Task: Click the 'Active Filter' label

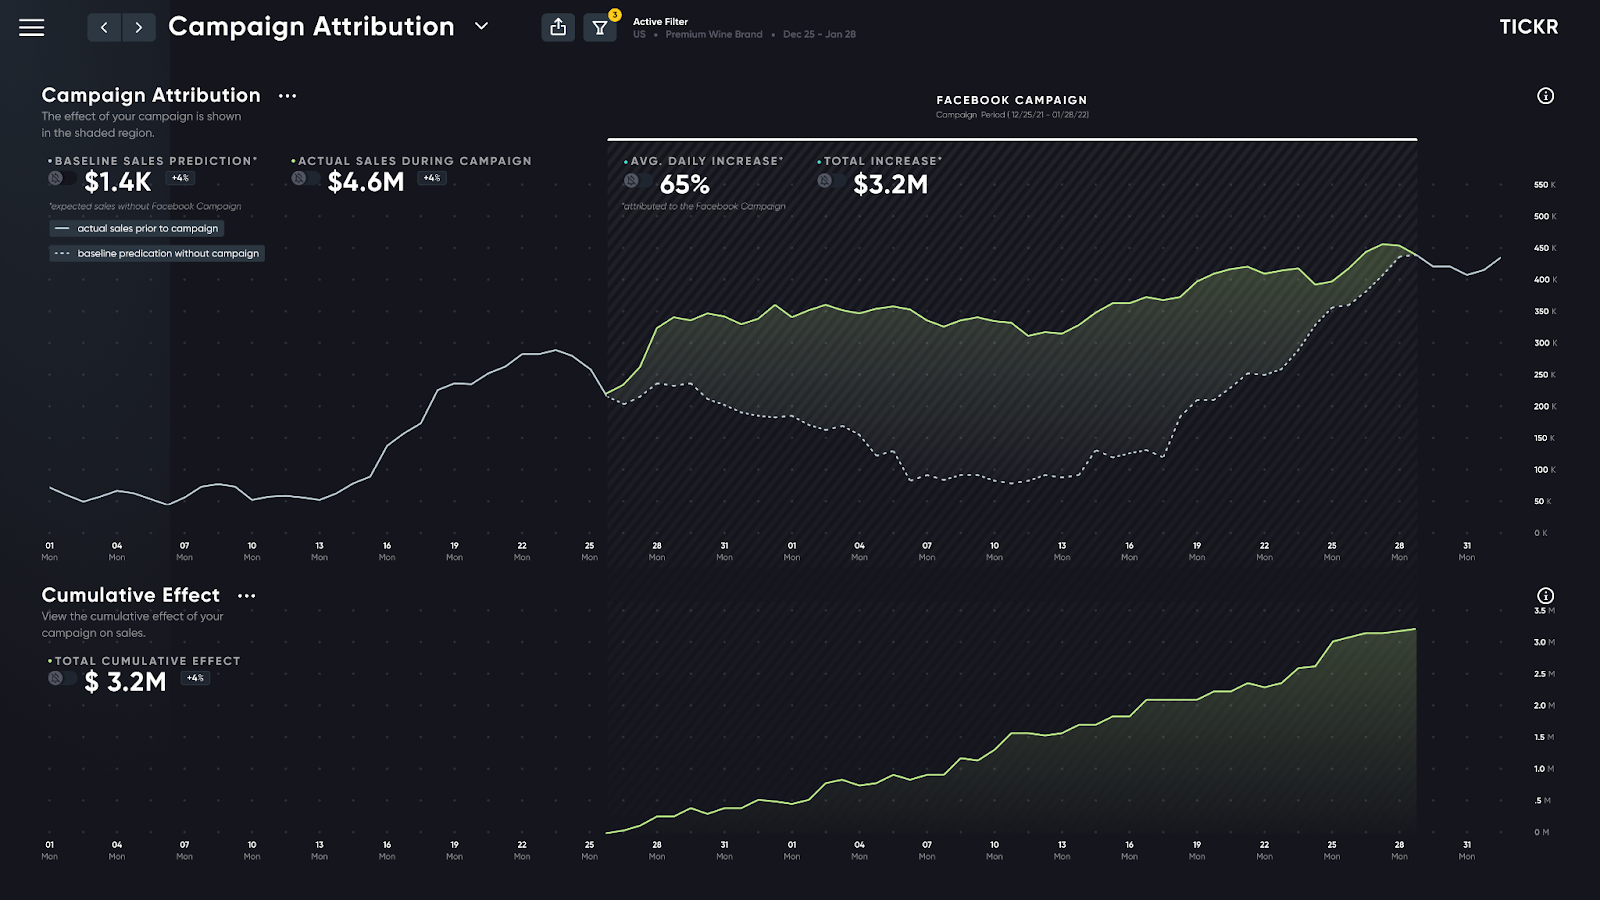Action: click(x=660, y=22)
